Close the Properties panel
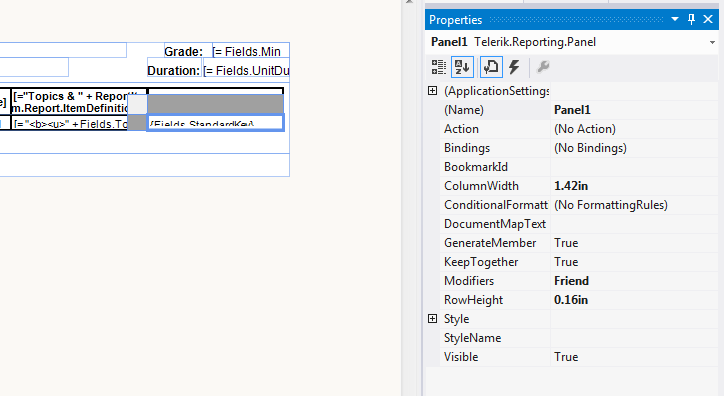 coord(708,19)
